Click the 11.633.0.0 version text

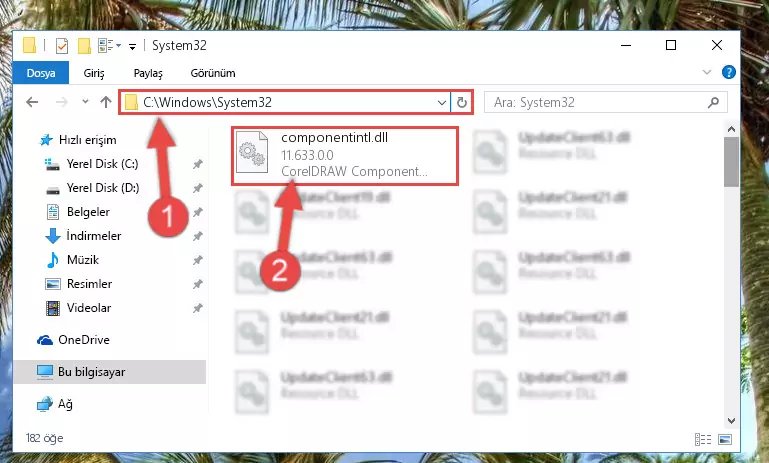307,155
